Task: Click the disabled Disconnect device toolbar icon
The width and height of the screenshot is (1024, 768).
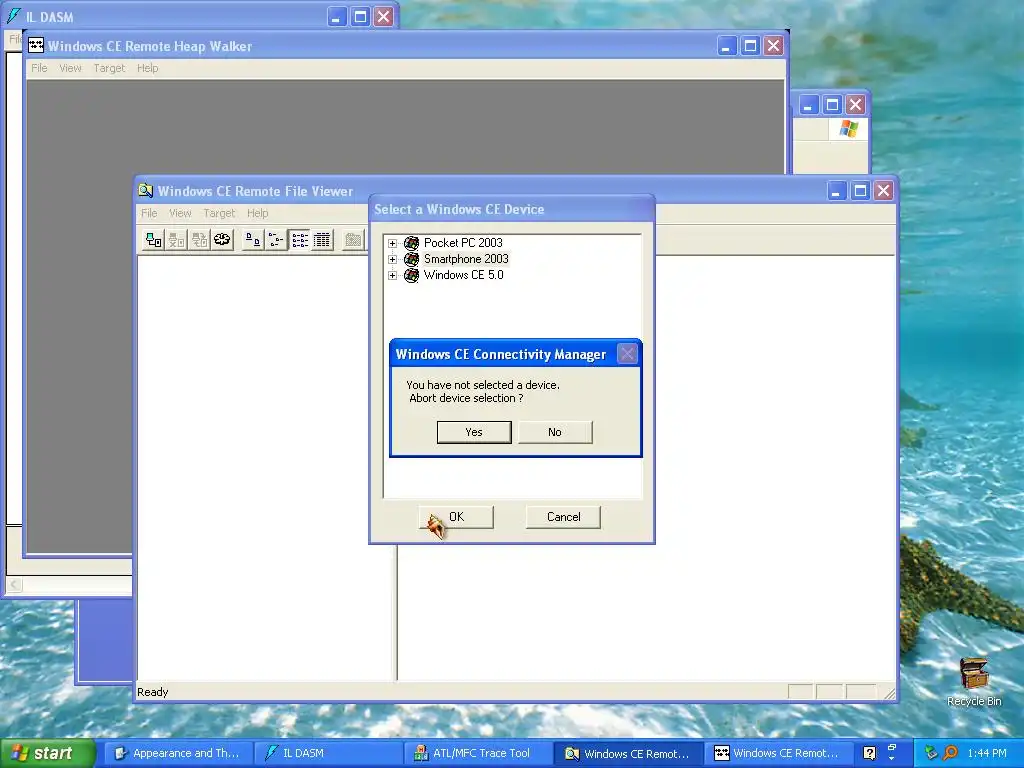Action: click(176, 240)
